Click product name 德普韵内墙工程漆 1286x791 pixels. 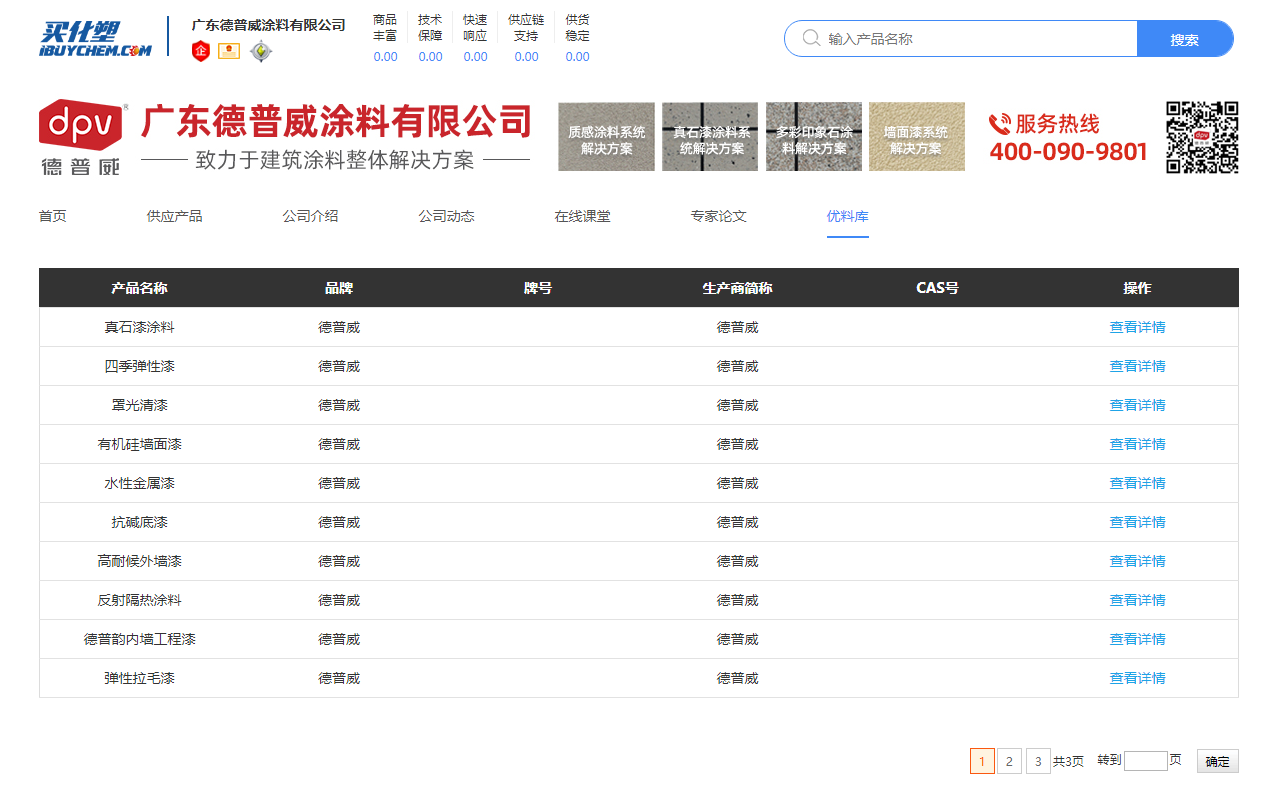coord(139,639)
